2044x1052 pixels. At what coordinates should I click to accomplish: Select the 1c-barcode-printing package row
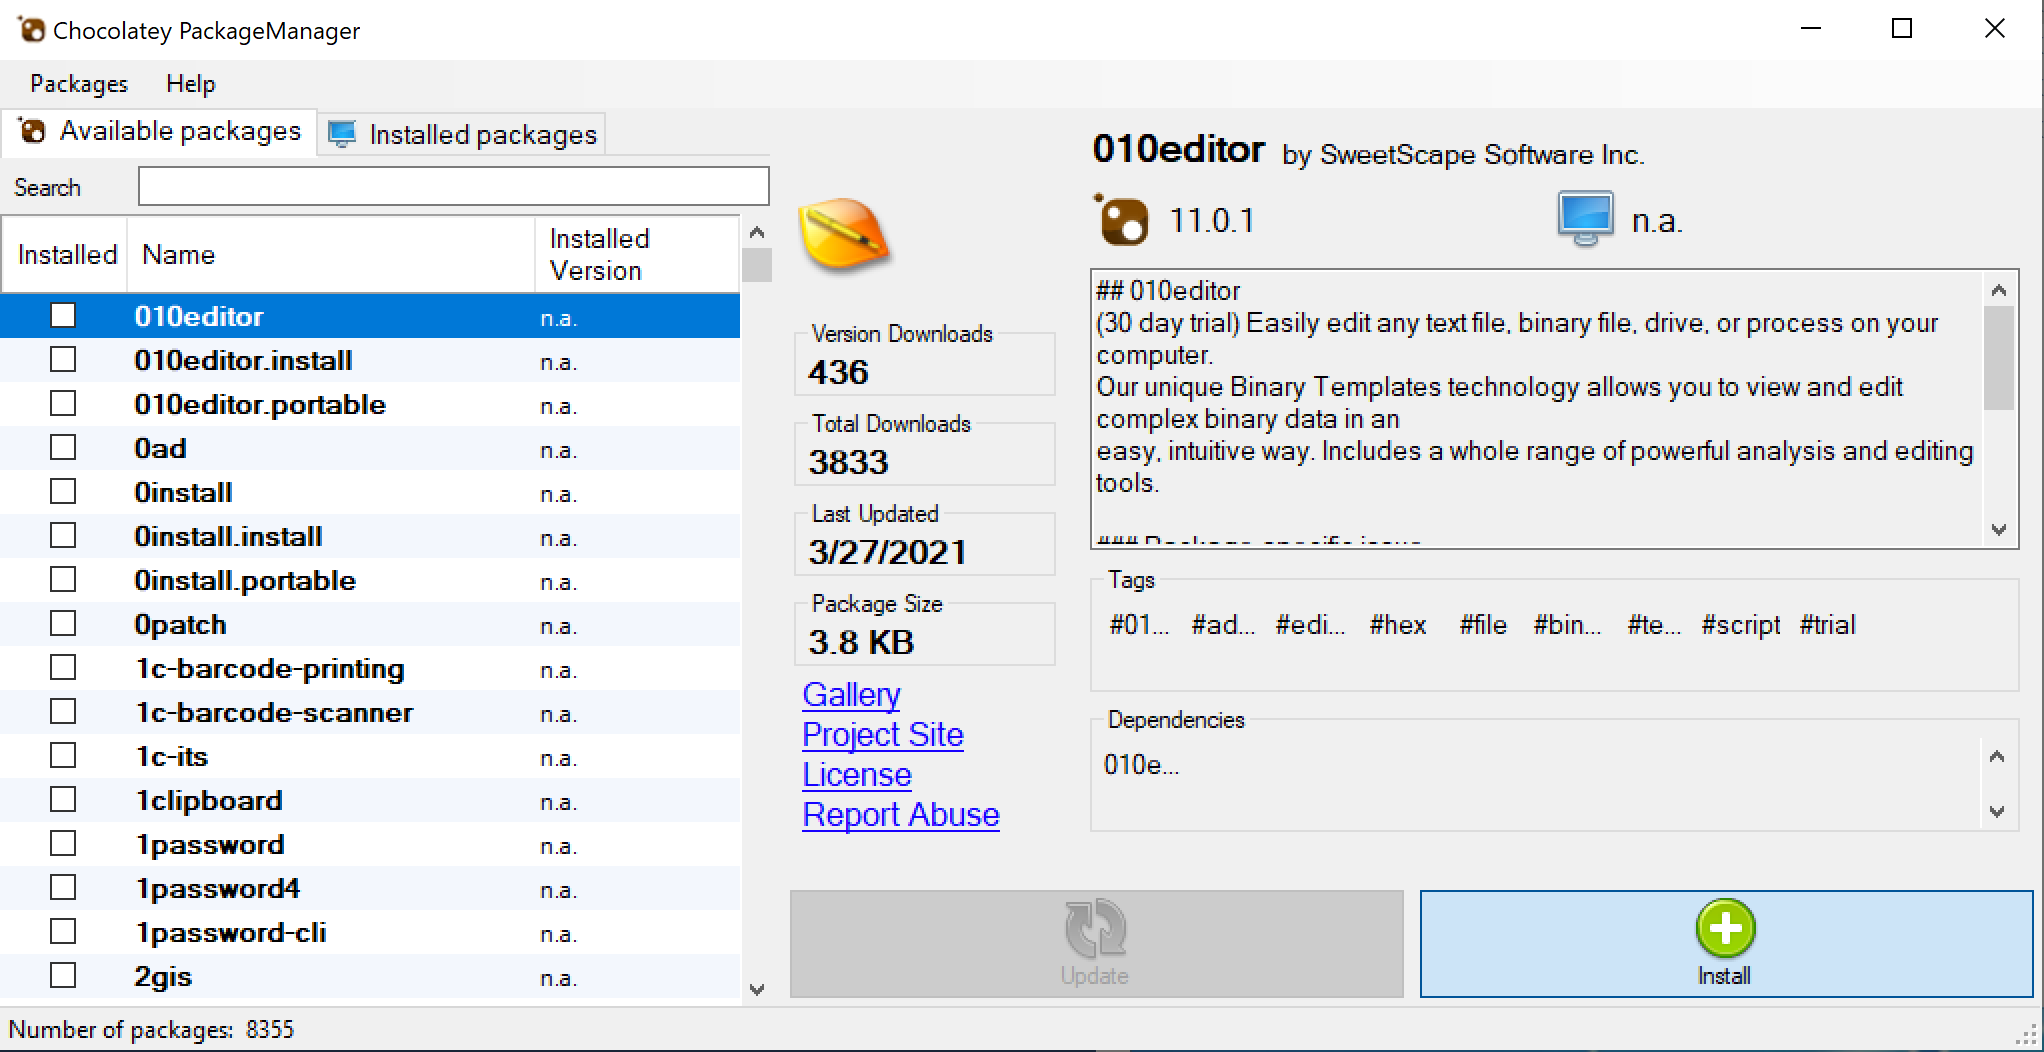point(370,668)
